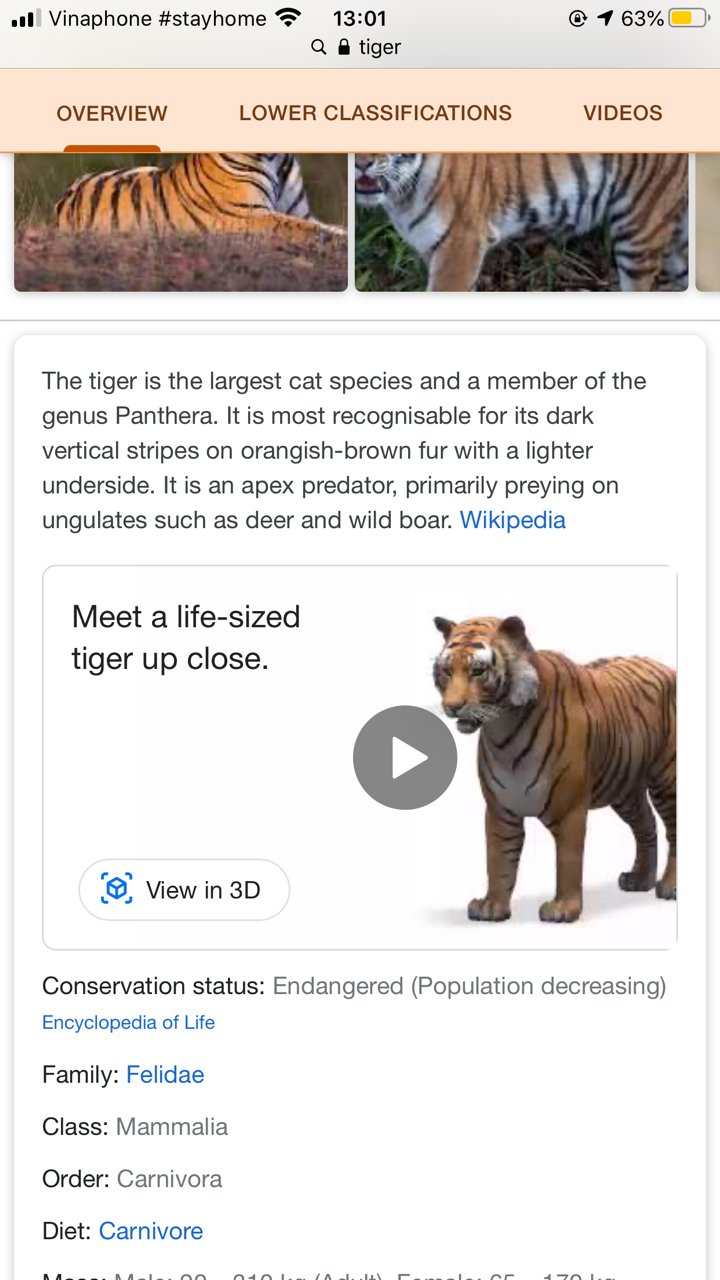Tap the padlock icon beside tiger
Viewport: 720px width, 1280px height.
[345, 47]
